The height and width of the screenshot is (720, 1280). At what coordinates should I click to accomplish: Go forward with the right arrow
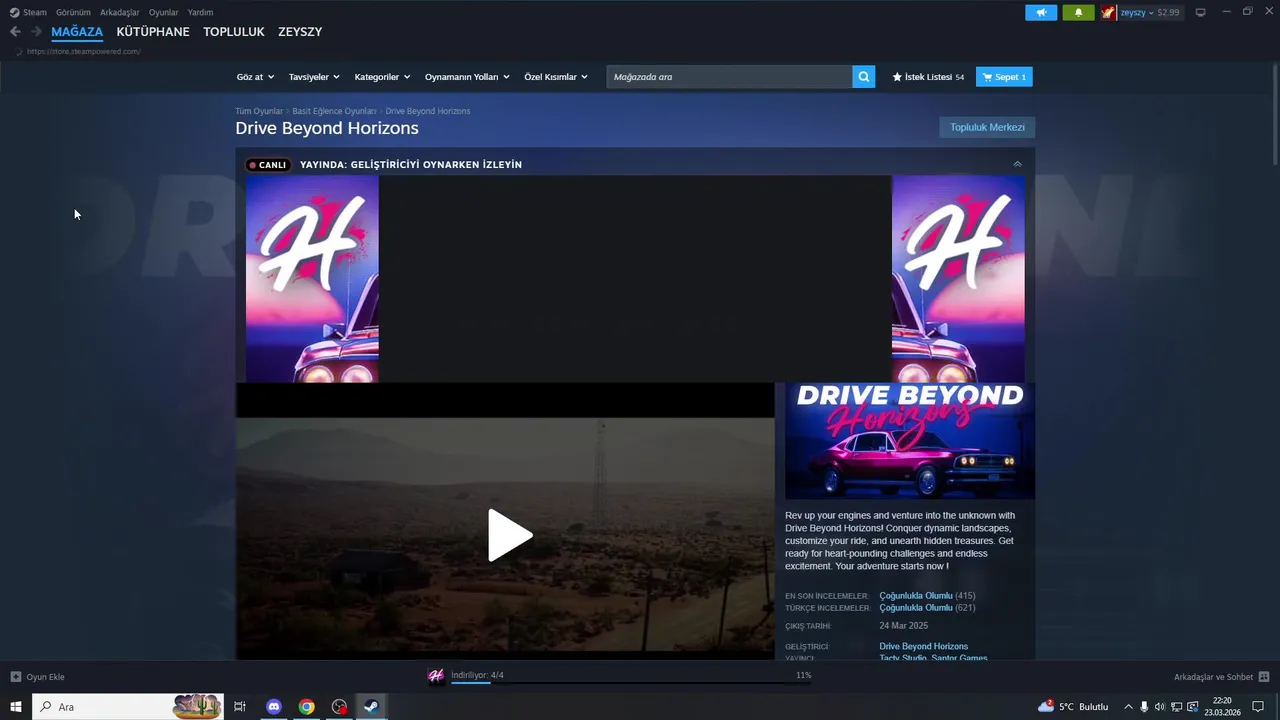click(x=36, y=32)
